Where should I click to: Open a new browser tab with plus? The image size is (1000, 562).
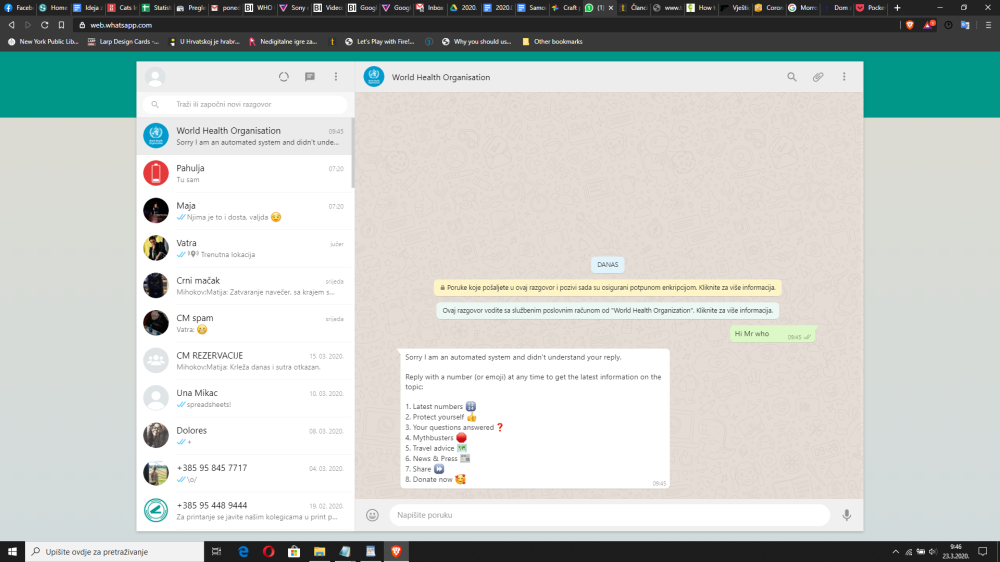897,8
